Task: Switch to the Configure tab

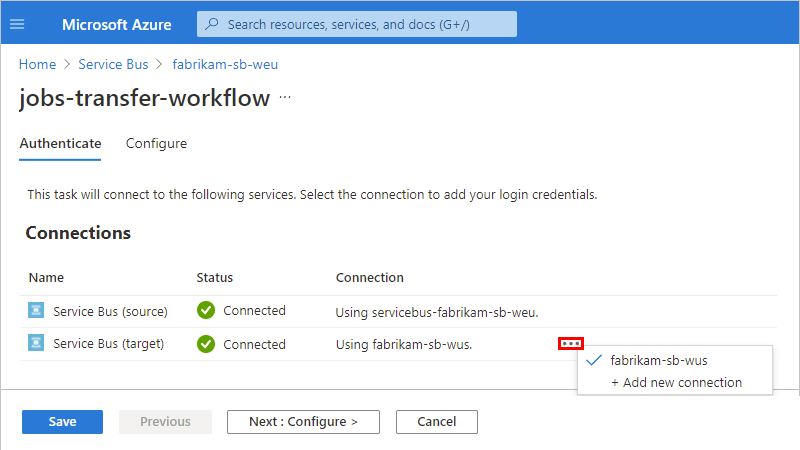Action: 156,143
